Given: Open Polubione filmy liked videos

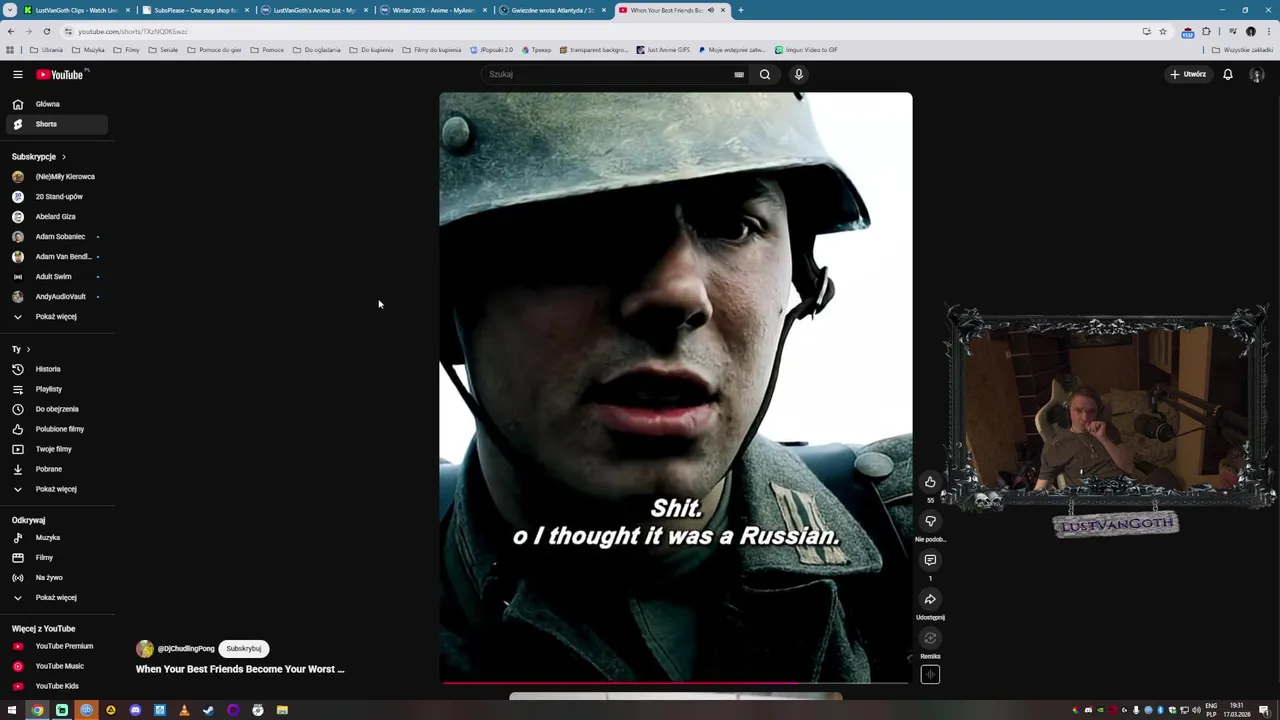Looking at the screenshot, I should pos(55,429).
